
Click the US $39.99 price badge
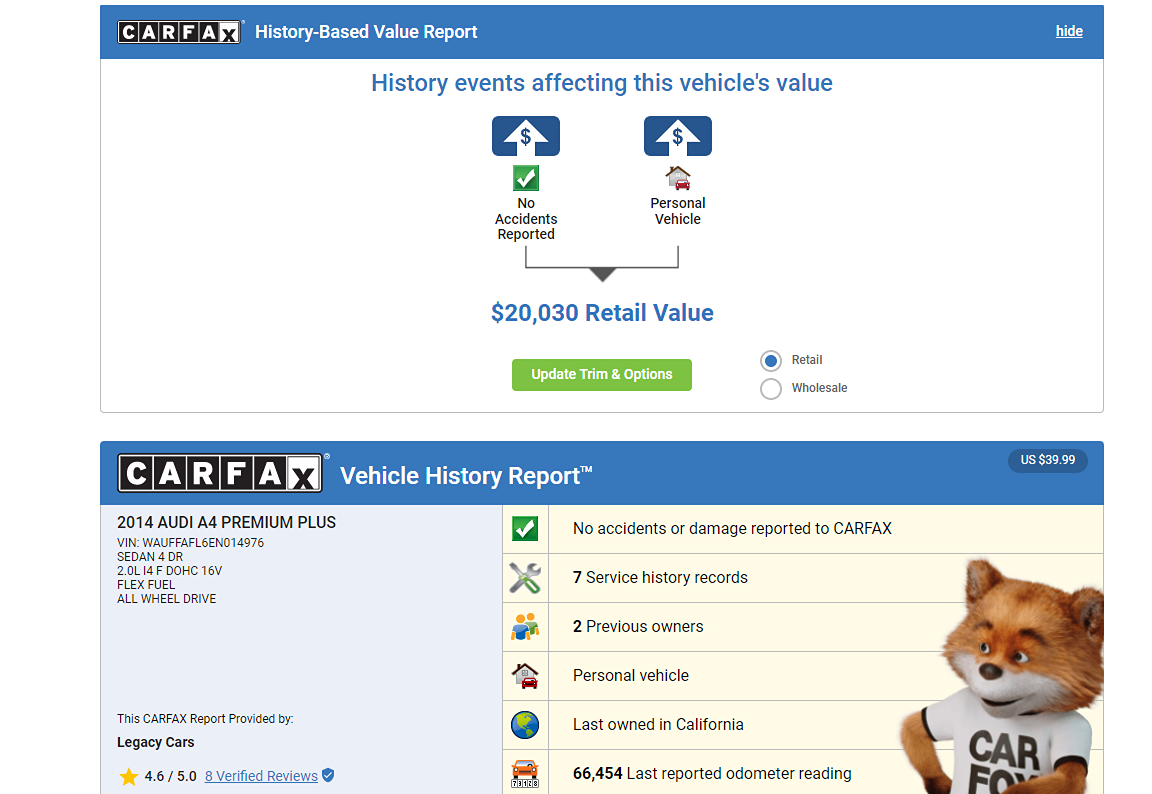point(1047,460)
